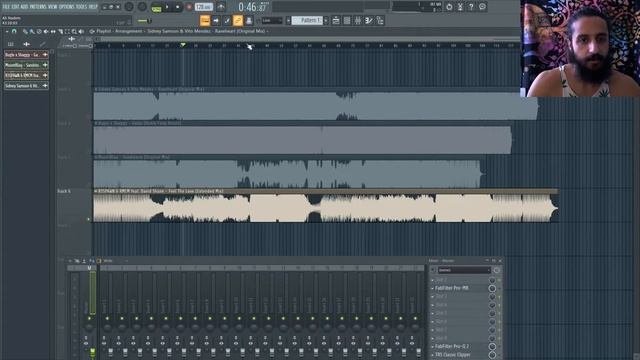Click the metronome icon beside the tempo

(220, 7)
